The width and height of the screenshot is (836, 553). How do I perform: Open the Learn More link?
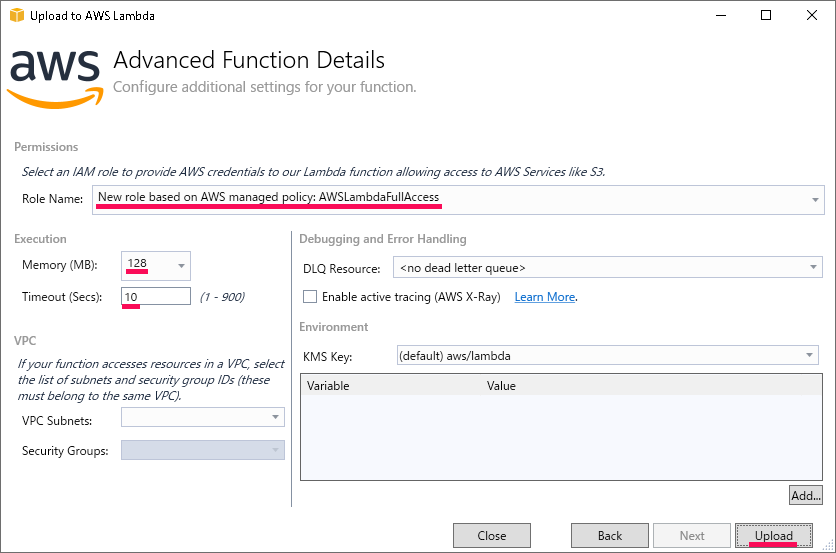click(544, 297)
